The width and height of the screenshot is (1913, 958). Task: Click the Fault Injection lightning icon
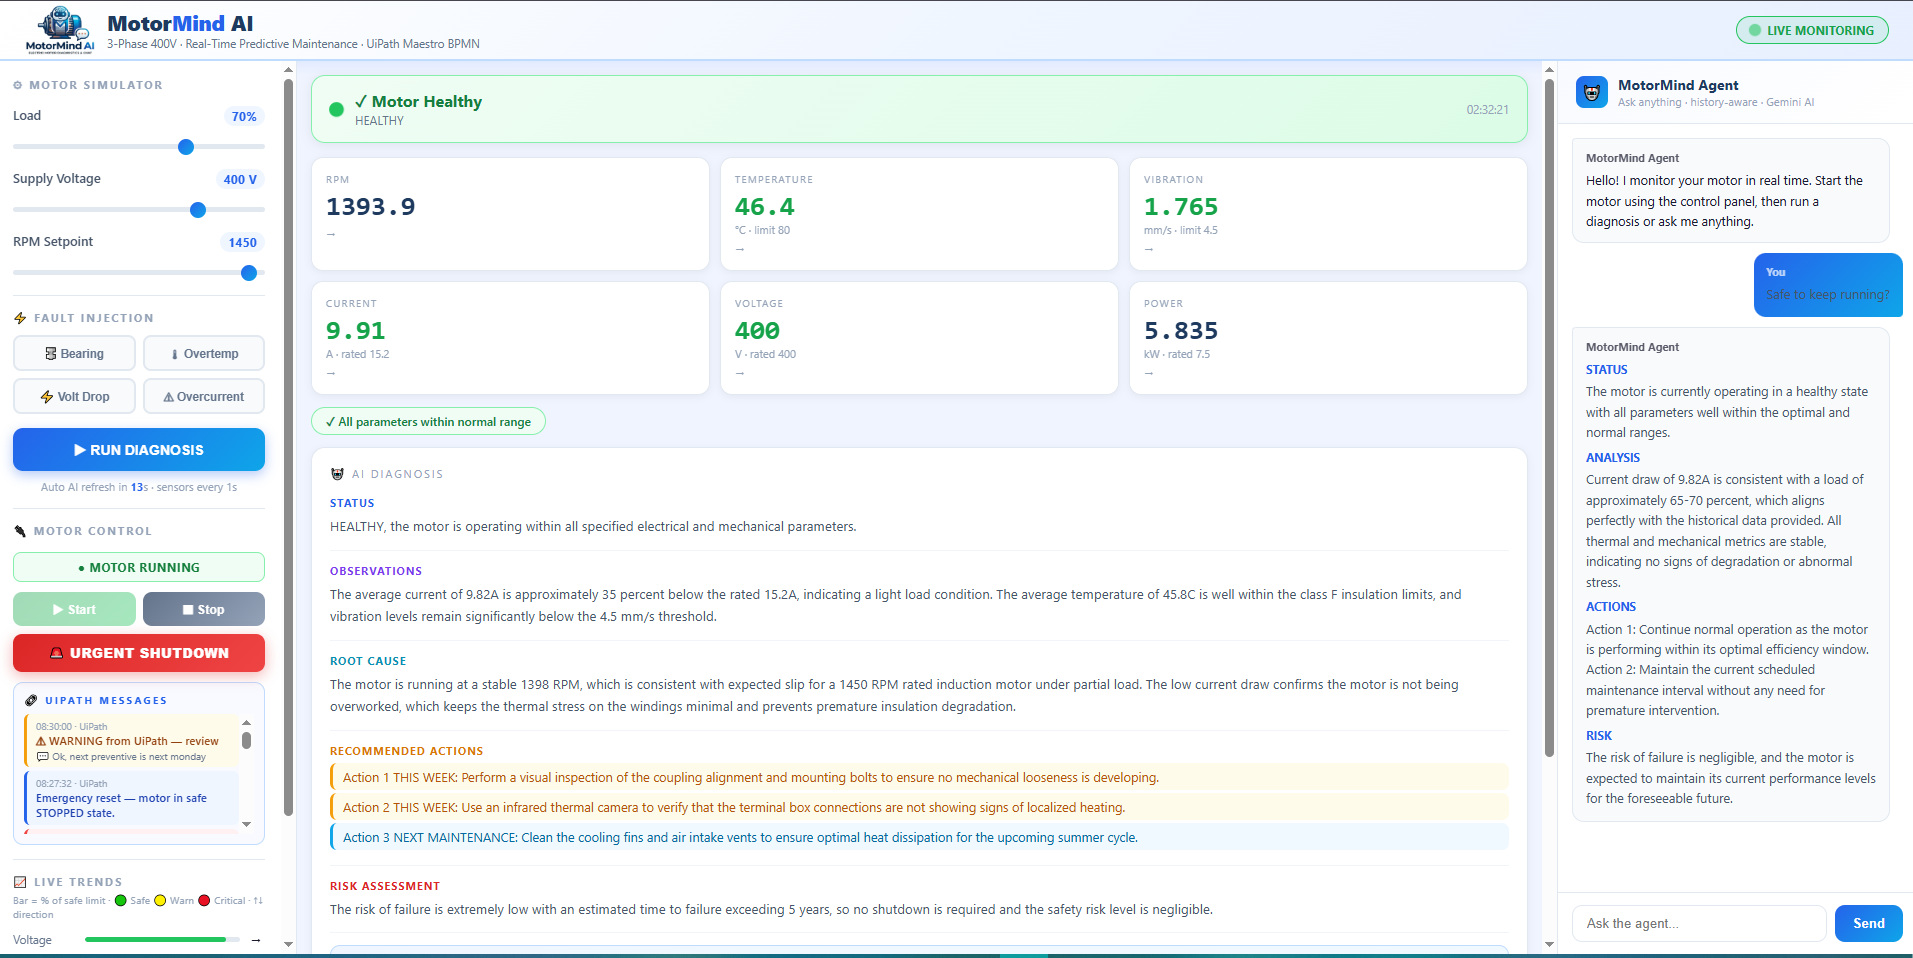(x=20, y=318)
